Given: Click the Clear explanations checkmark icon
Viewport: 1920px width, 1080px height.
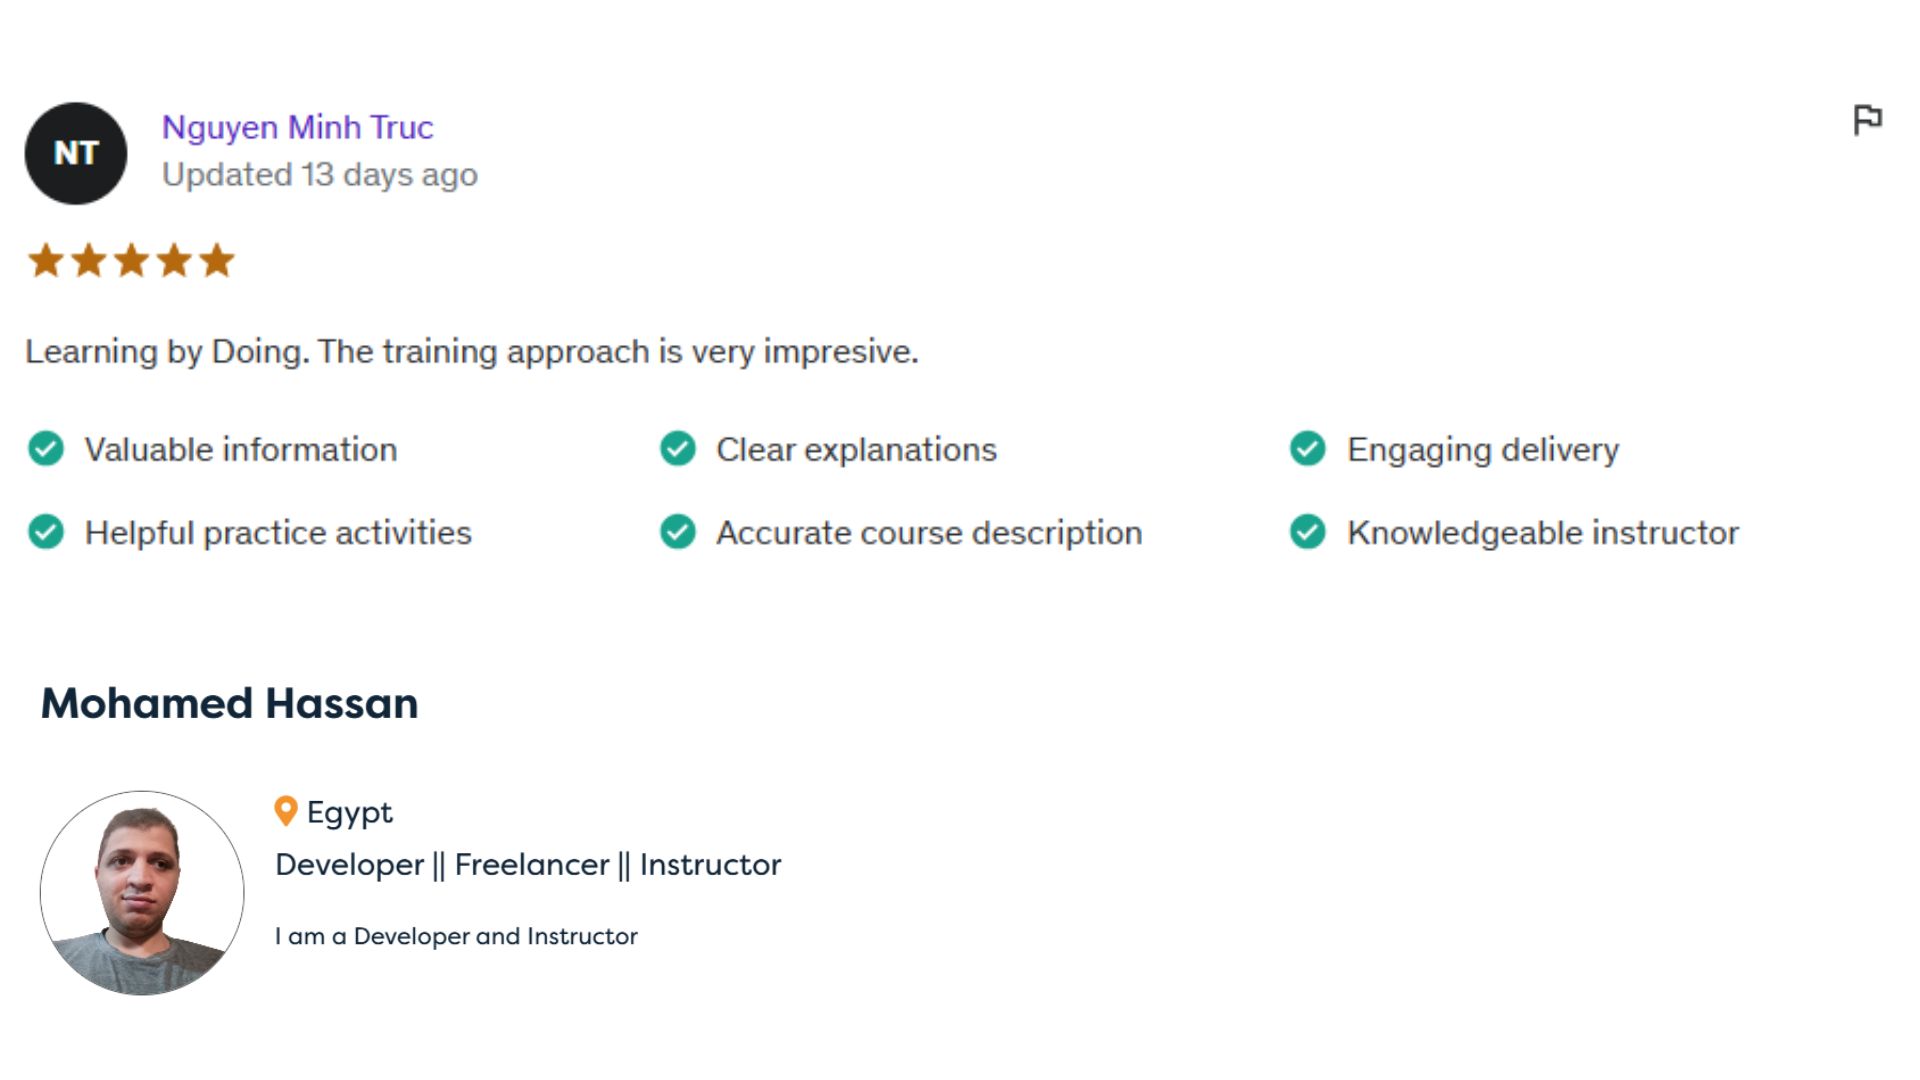Looking at the screenshot, I should (x=678, y=449).
